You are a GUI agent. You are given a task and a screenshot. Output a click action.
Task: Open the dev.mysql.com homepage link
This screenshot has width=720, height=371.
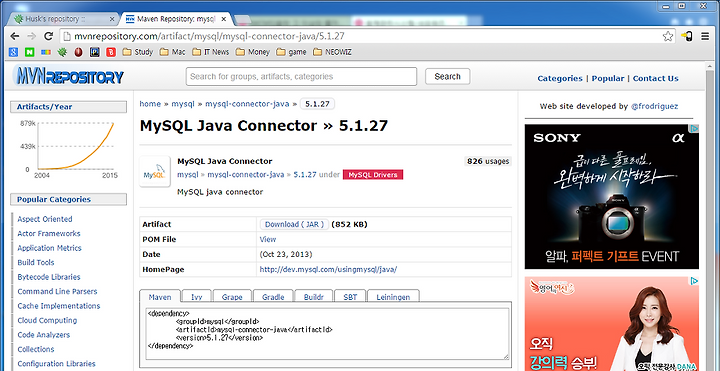328,270
